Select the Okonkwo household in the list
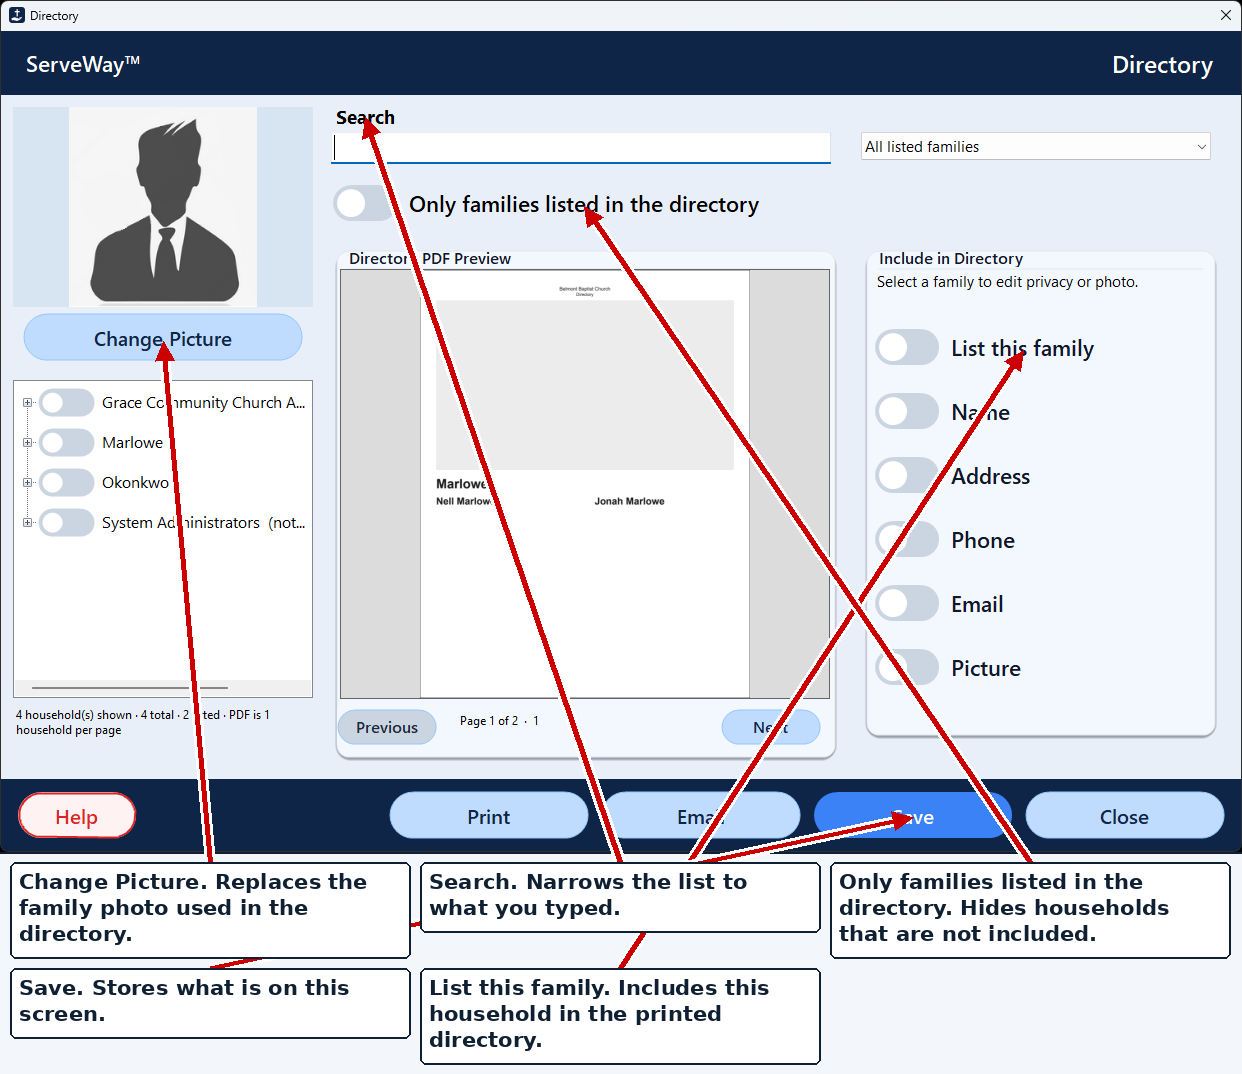 click(x=135, y=483)
